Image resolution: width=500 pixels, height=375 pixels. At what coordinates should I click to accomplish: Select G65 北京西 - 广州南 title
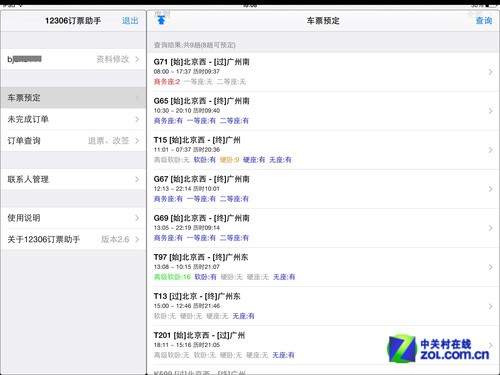pos(201,101)
